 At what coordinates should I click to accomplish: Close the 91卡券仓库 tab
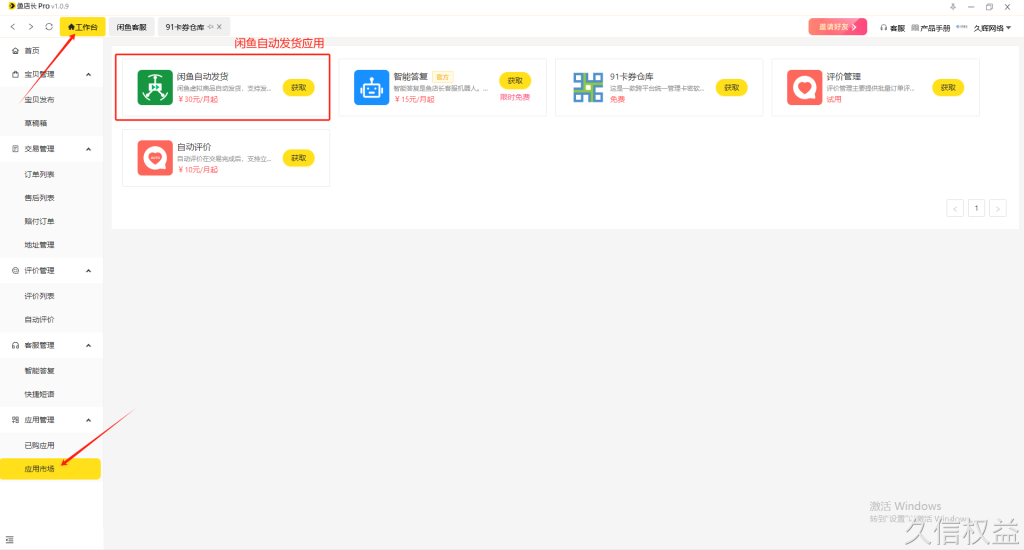(x=219, y=27)
